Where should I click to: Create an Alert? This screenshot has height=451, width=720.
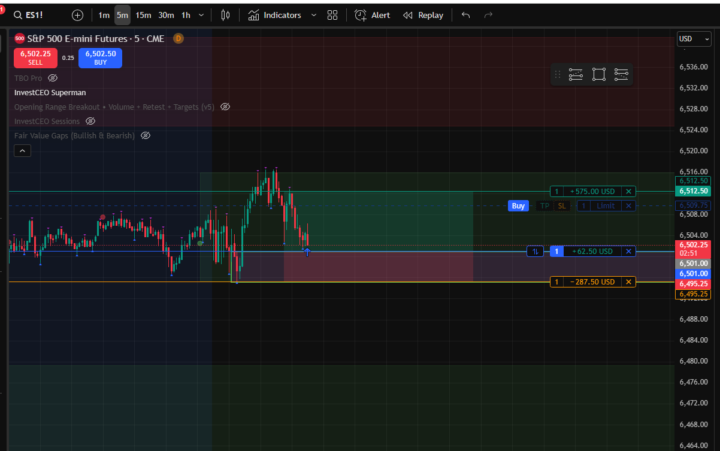click(372, 15)
